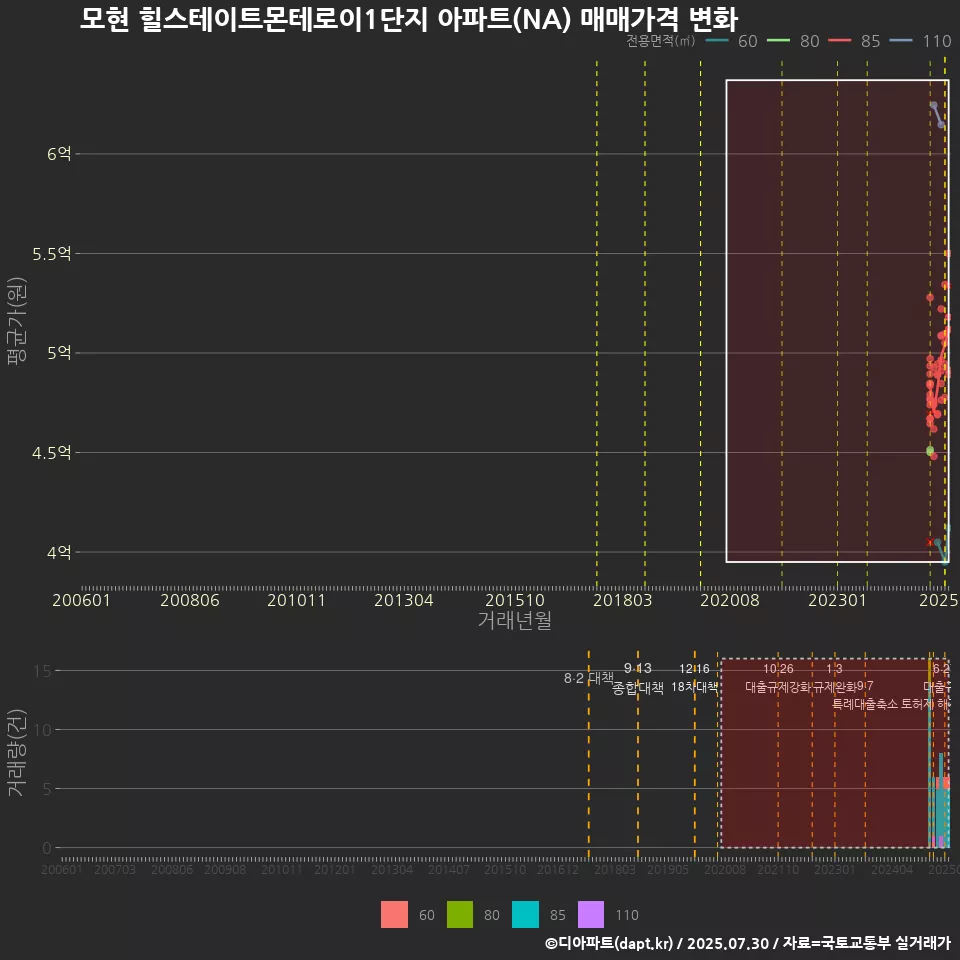Click 201201 on the volume chart x-axis
The height and width of the screenshot is (960, 960).
tap(334, 869)
